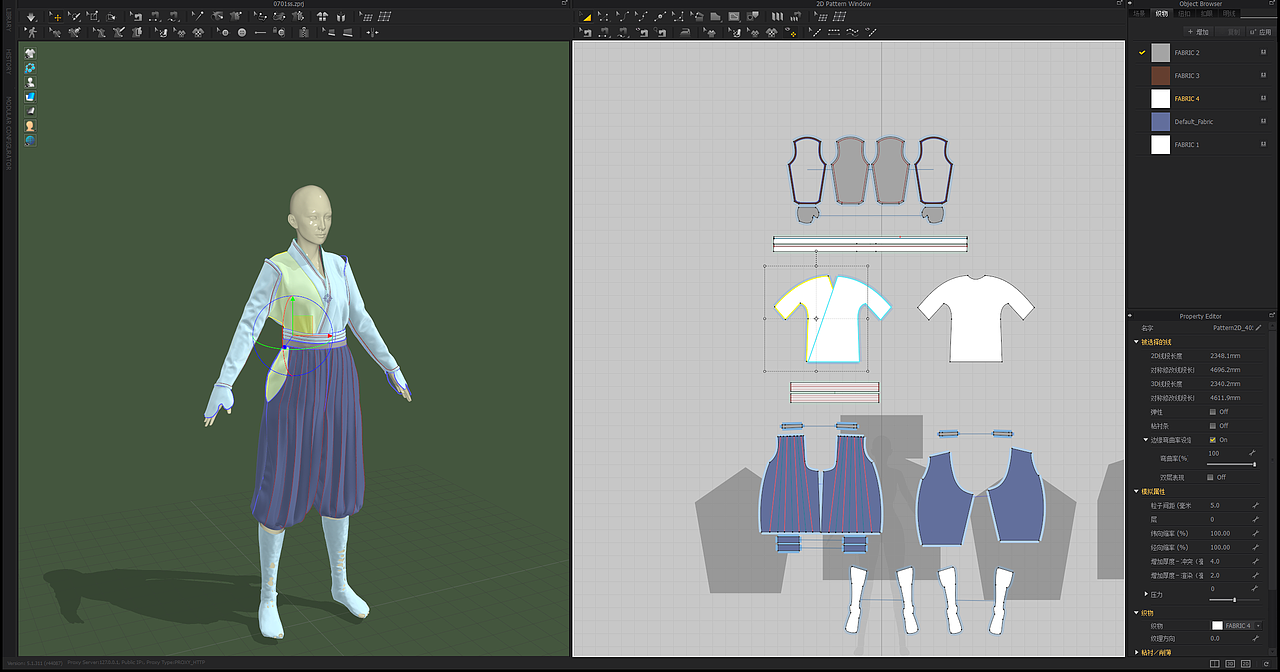The image size is (1280, 672).
Task: Select the Select/Move tool with yellow cross
Action: (55, 17)
